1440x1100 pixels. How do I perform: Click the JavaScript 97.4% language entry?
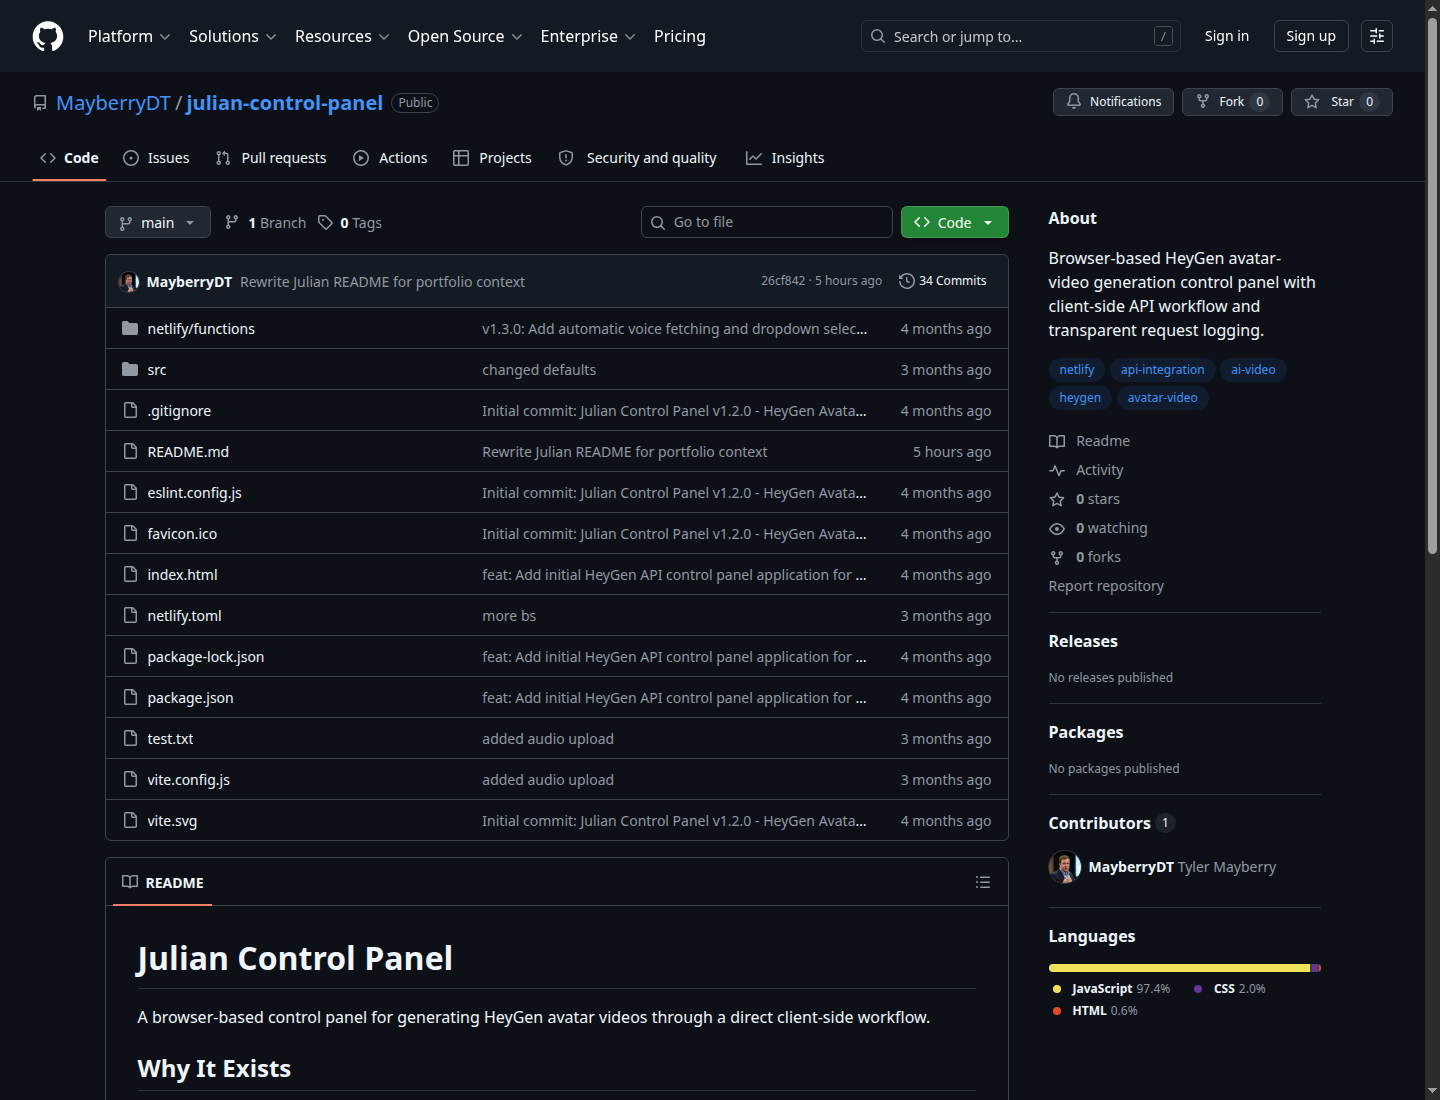pyautogui.click(x=1111, y=989)
